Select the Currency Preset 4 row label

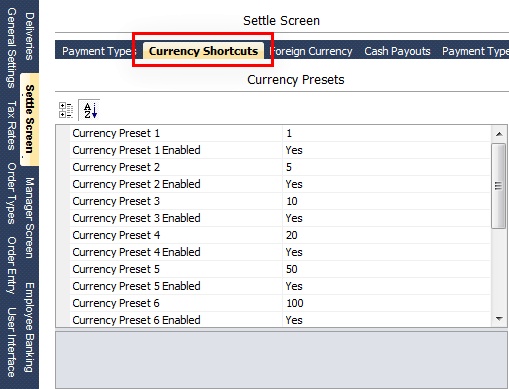point(116,235)
